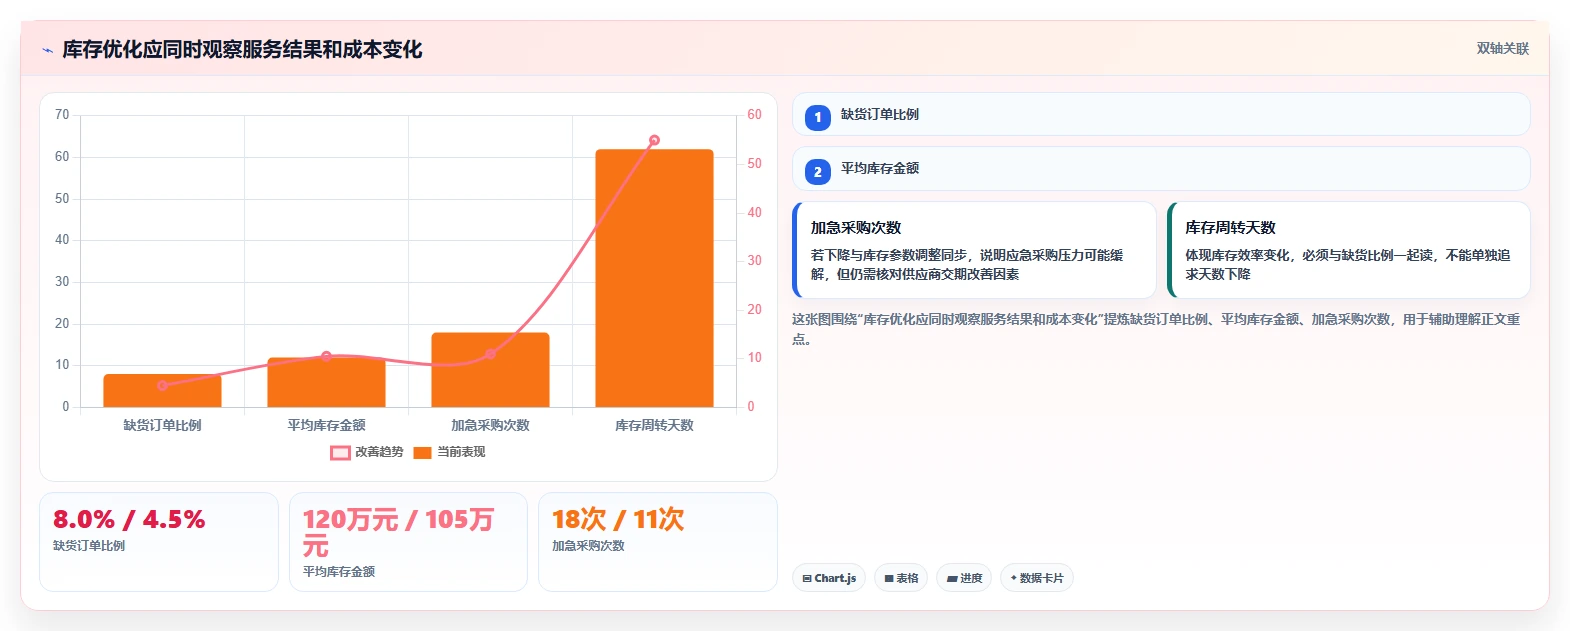The image size is (1570, 631).
Task: Click the Chart.js tag chip
Action: (829, 578)
